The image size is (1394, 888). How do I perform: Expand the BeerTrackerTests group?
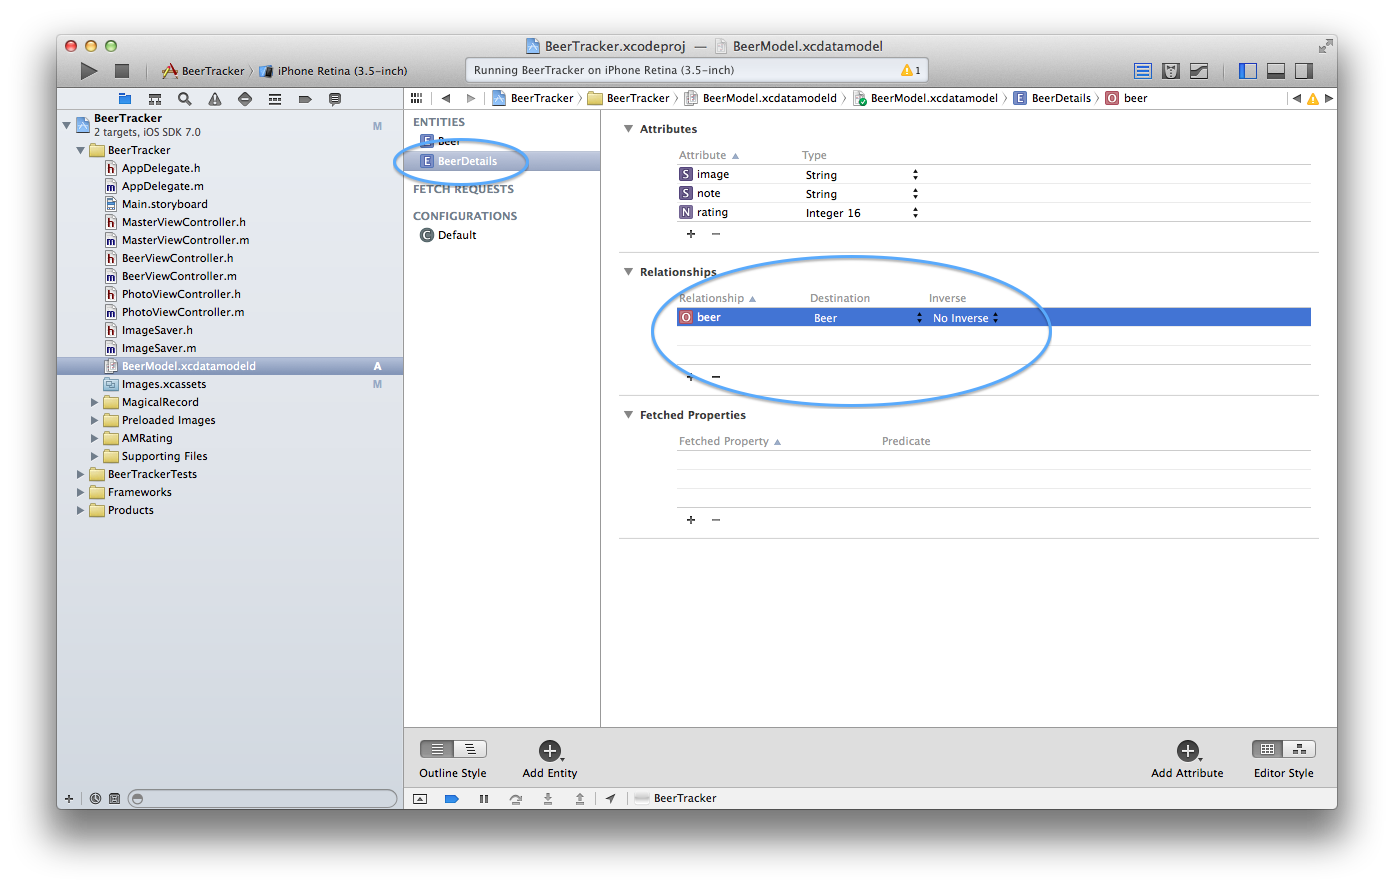[81, 475]
